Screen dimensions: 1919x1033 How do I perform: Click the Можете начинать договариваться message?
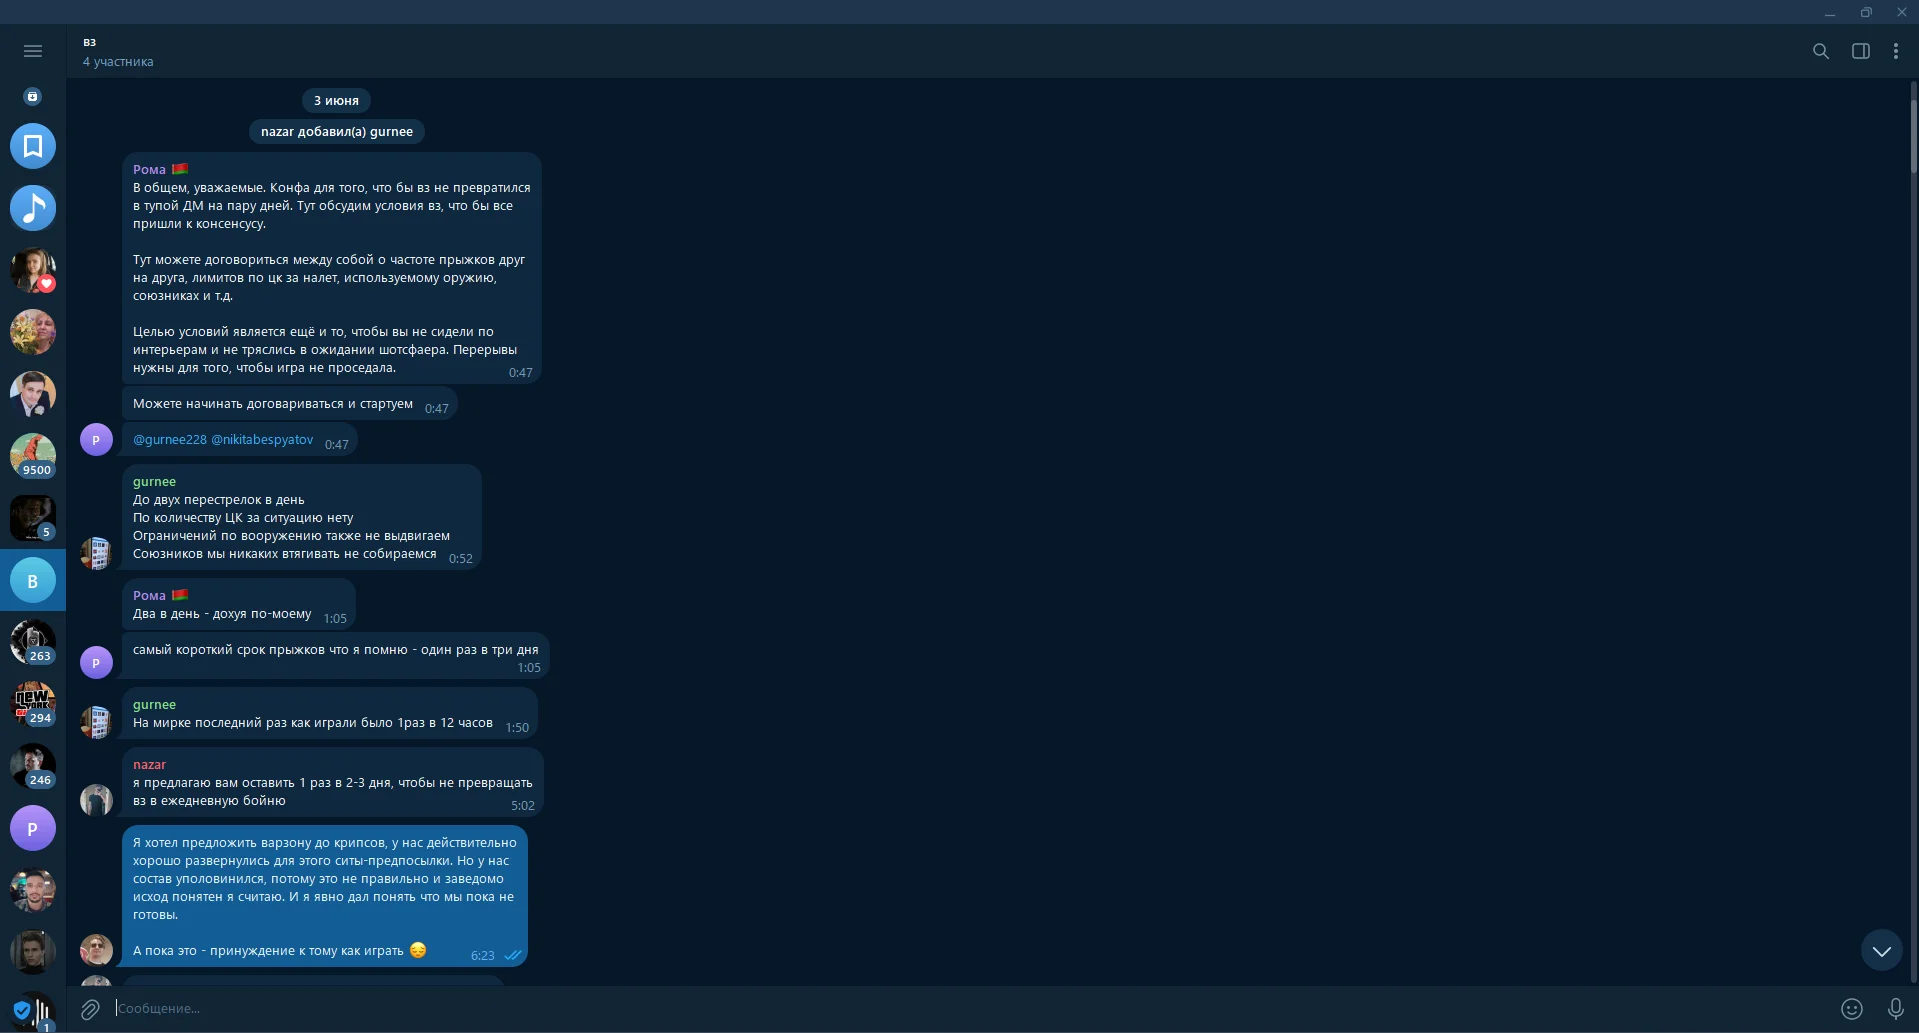click(x=290, y=403)
